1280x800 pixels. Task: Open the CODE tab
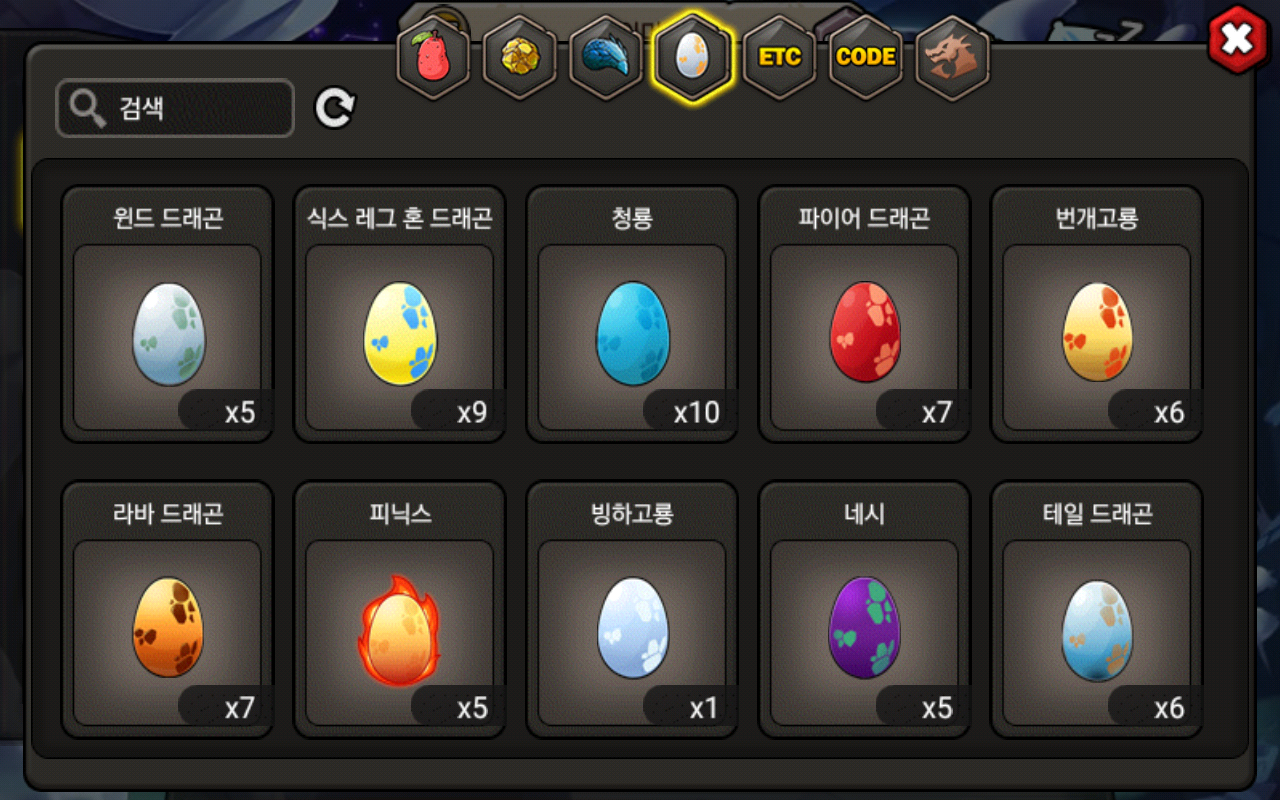pos(865,58)
